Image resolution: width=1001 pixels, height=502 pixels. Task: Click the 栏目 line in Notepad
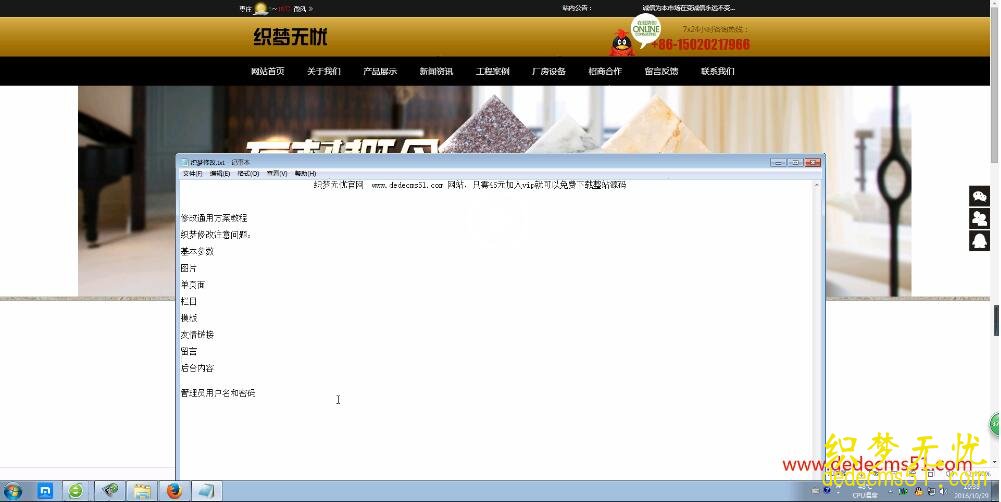pyautogui.click(x=189, y=301)
